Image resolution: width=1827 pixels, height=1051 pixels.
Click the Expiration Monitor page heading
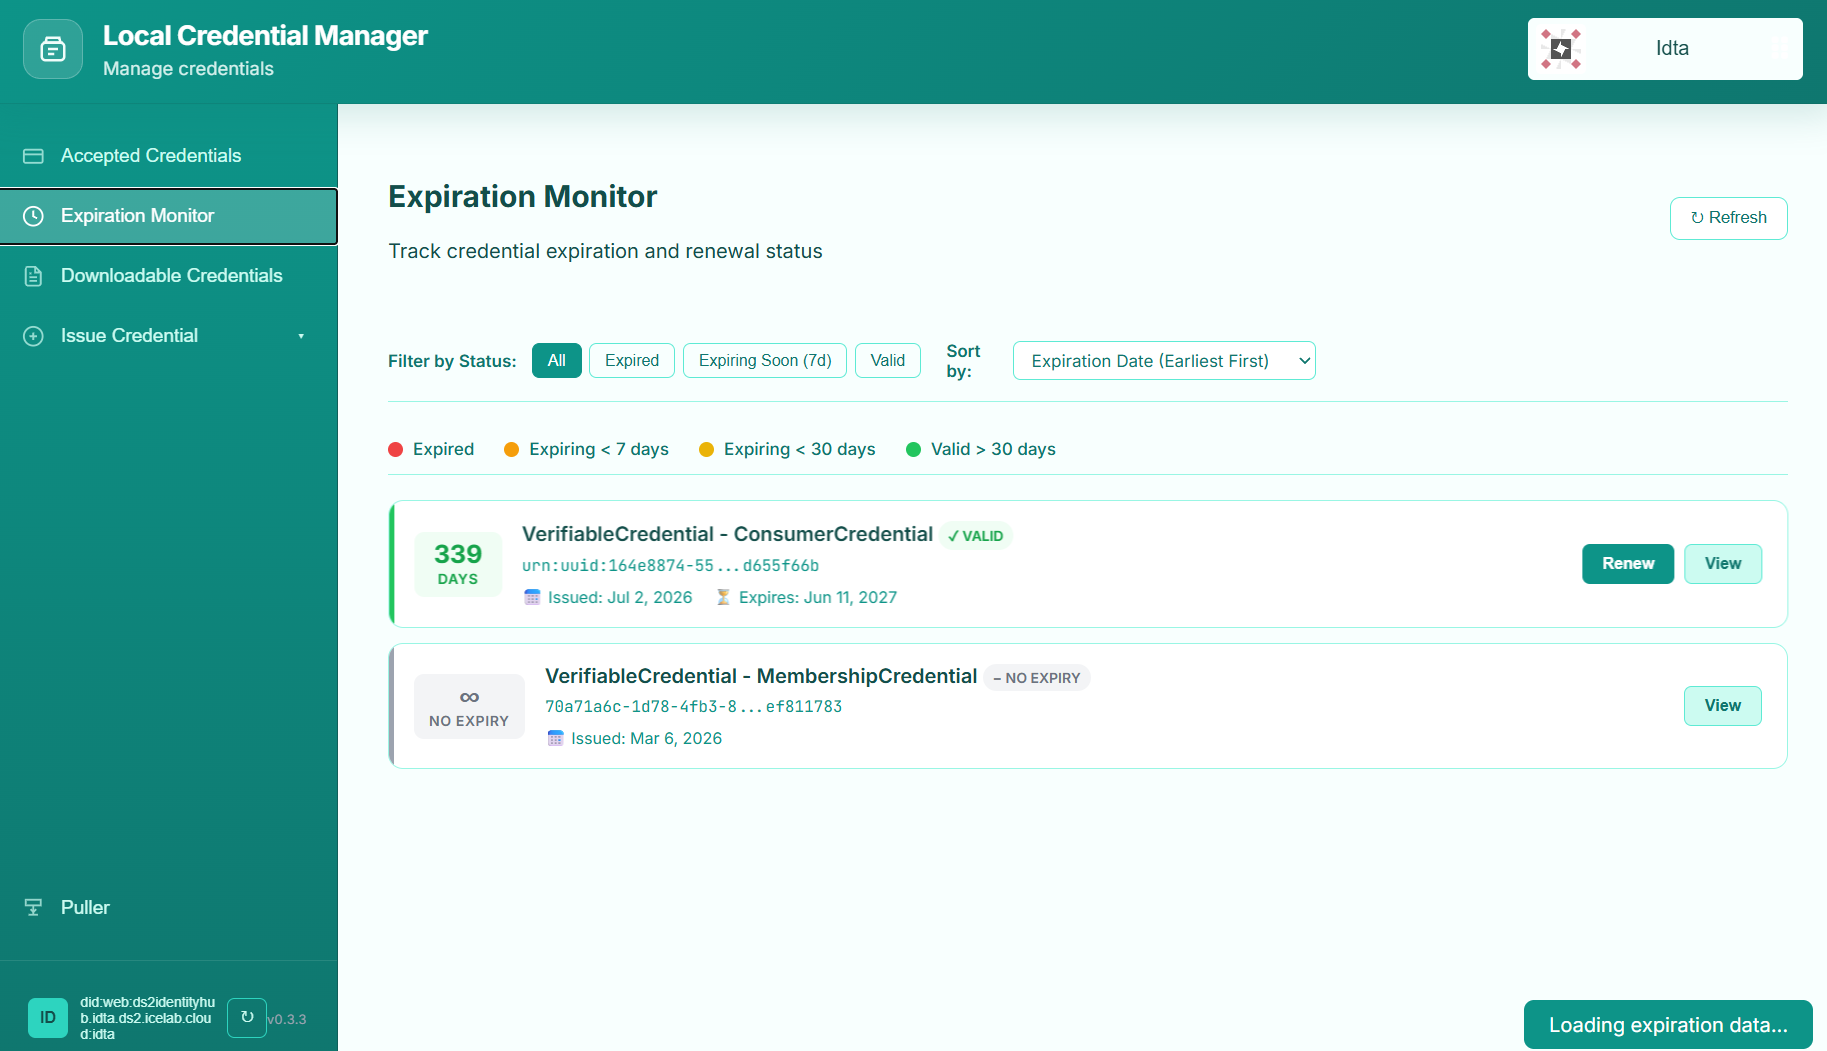523,197
